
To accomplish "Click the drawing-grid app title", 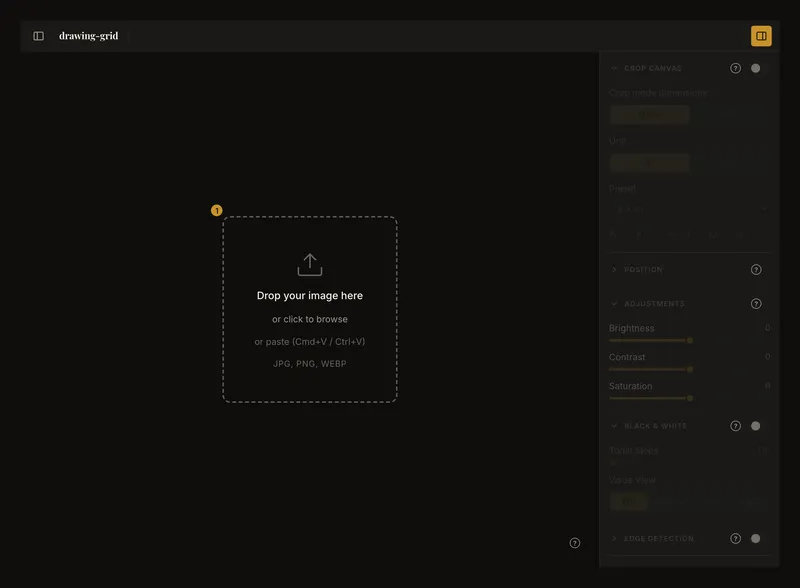I will (88, 36).
